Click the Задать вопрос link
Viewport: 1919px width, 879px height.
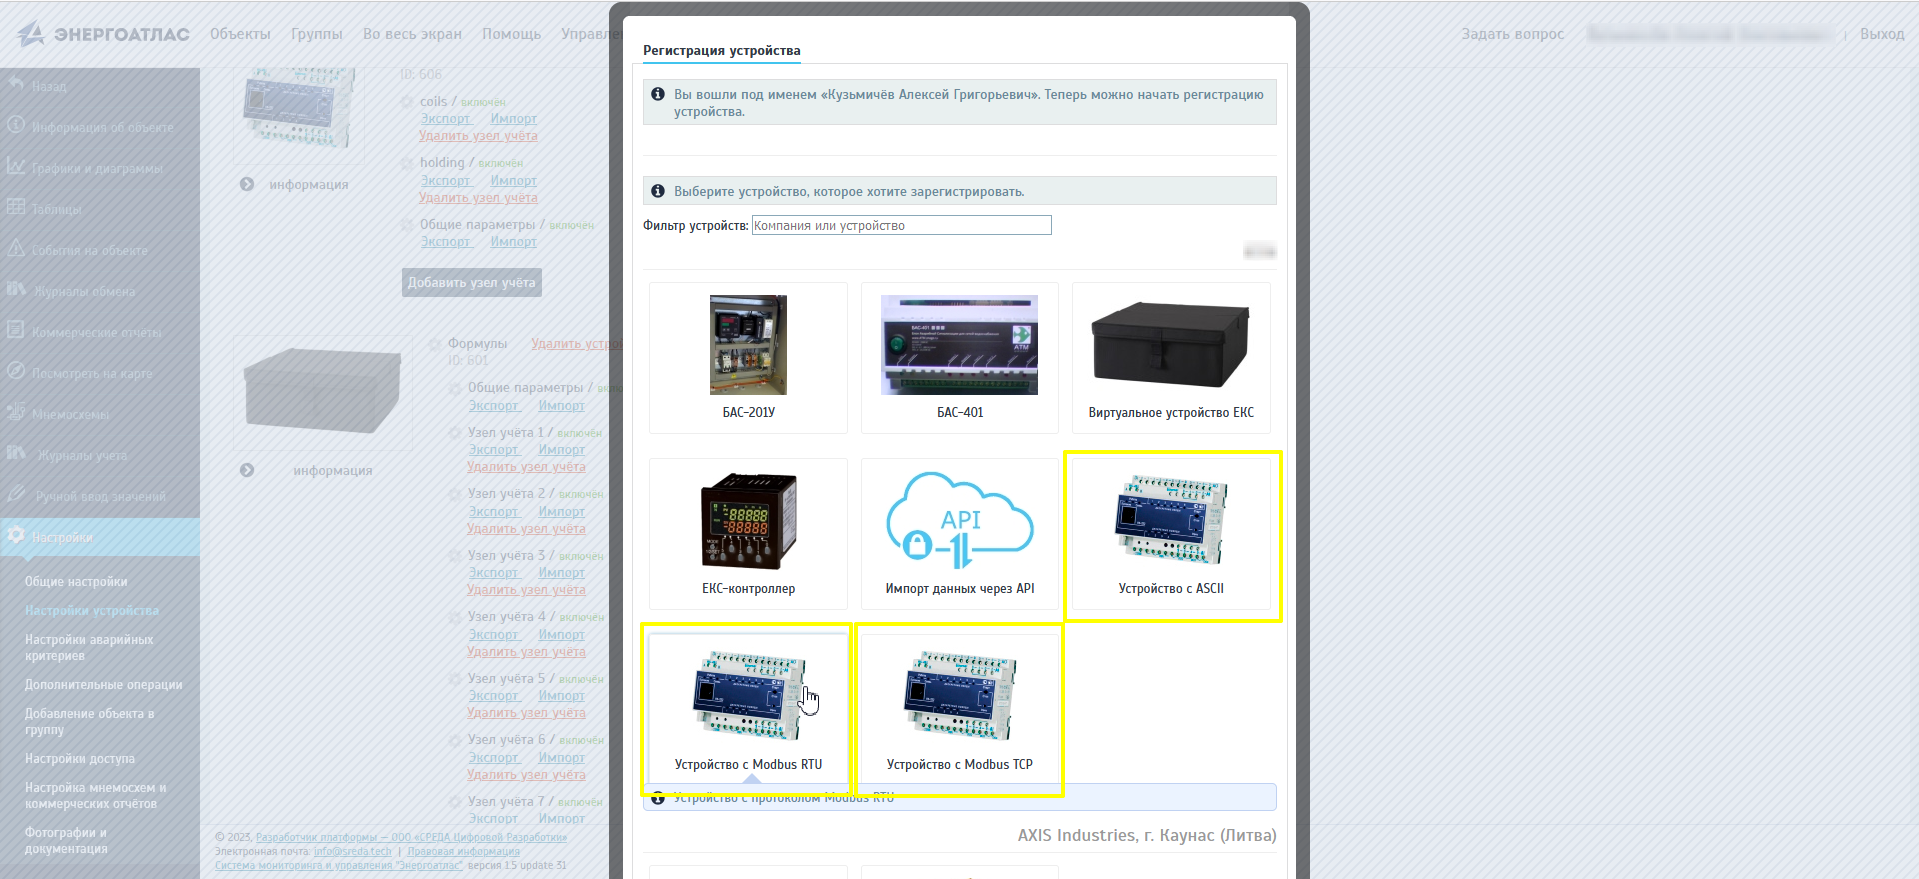coord(1512,34)
